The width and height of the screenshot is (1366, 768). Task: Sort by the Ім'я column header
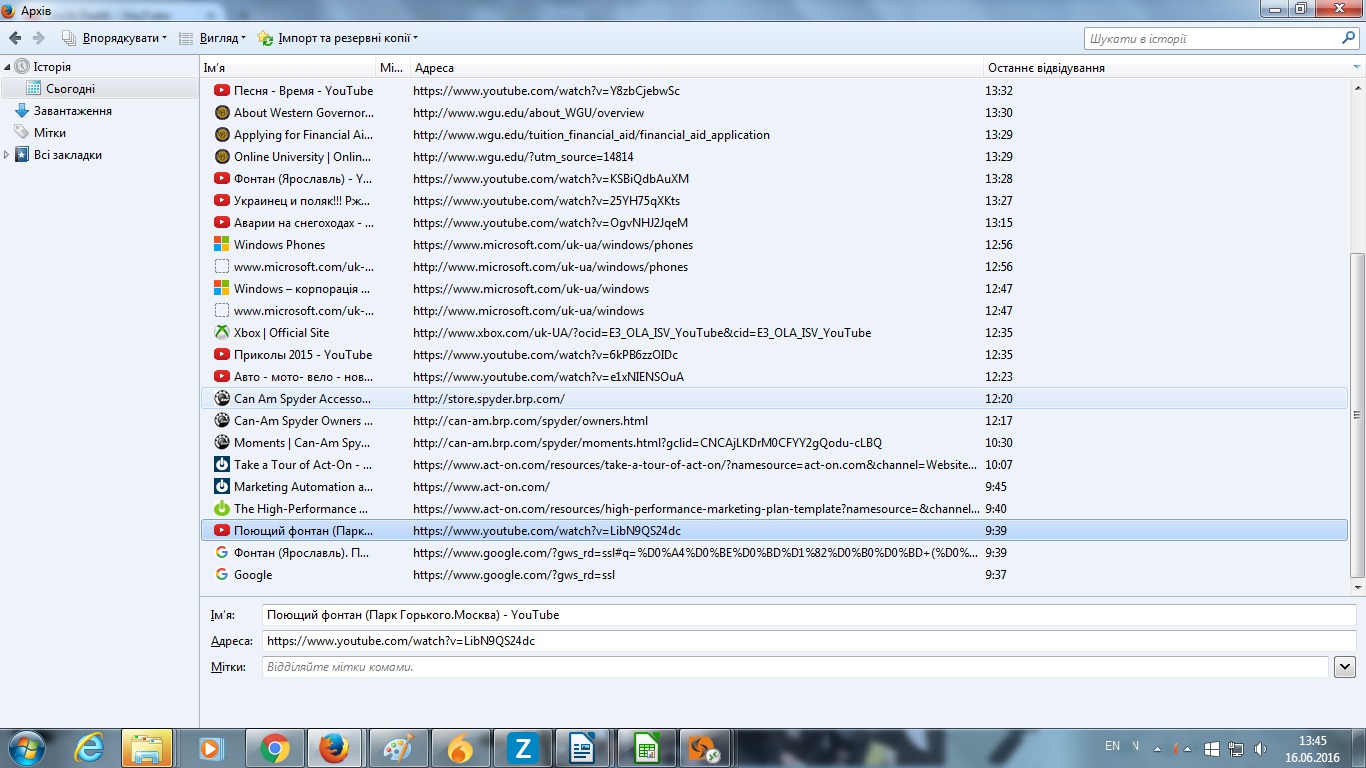tap(288, 68)
